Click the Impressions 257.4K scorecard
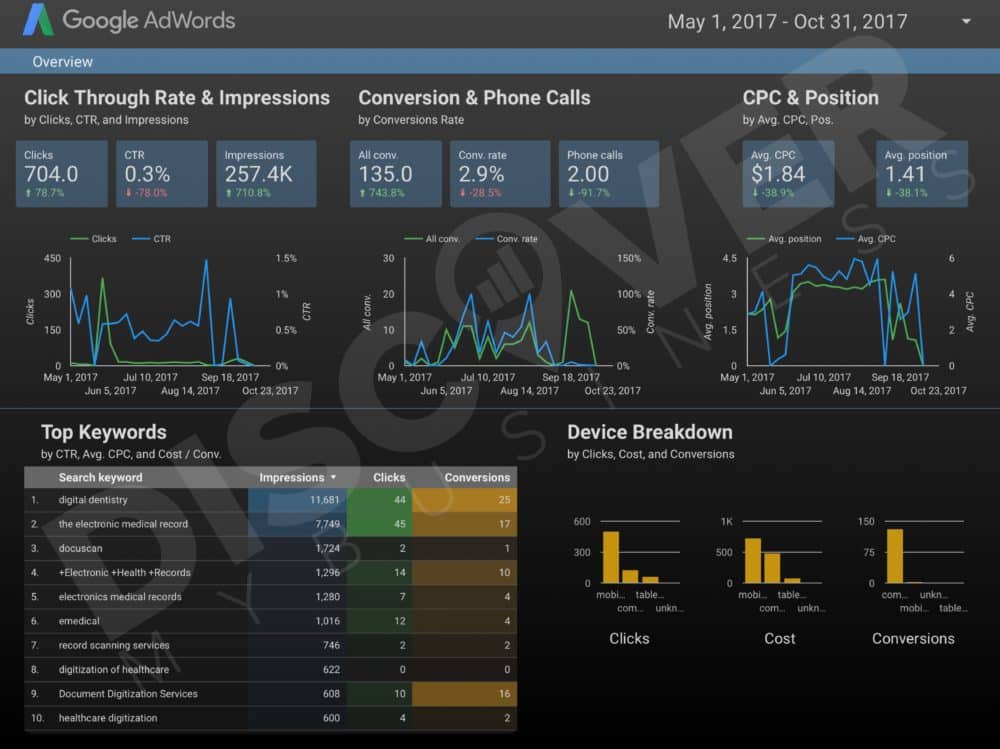This screenshot has height=749, width=1000. pyautogui.click(x=267, y=174)
